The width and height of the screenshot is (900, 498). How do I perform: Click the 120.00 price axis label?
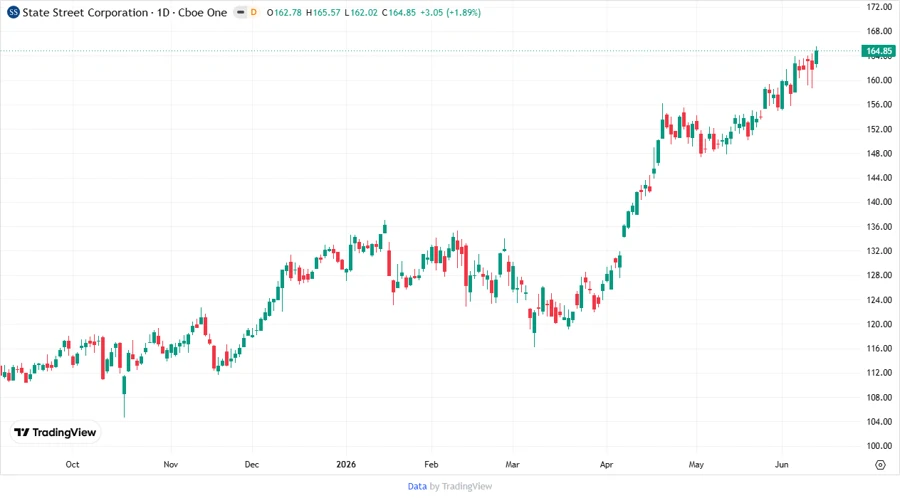879,324
